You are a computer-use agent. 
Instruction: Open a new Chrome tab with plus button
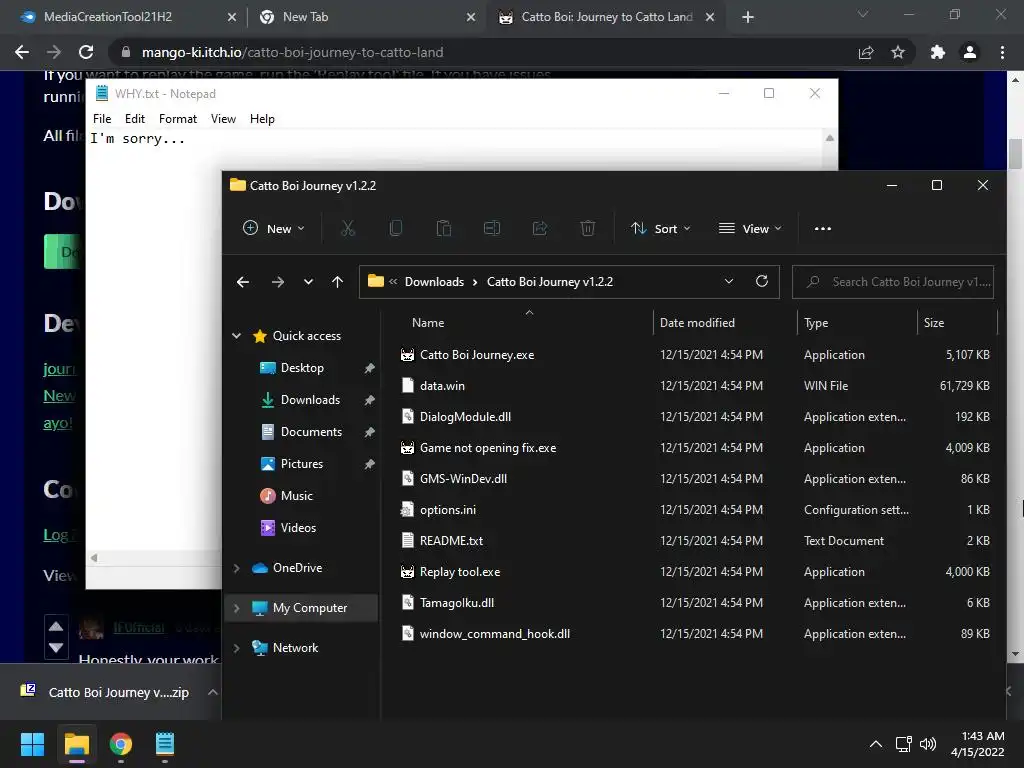748,17
